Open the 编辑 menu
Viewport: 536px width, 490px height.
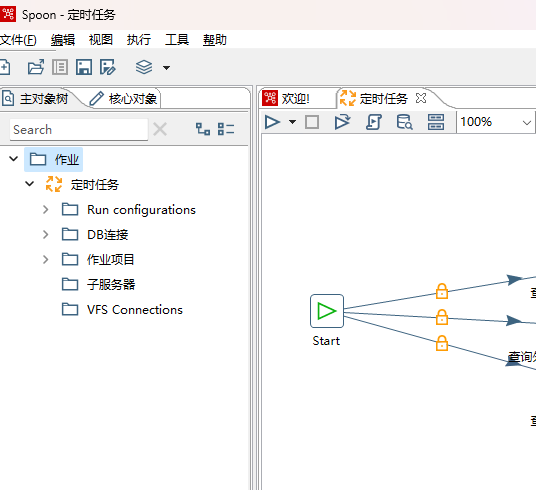coord(63,40)
